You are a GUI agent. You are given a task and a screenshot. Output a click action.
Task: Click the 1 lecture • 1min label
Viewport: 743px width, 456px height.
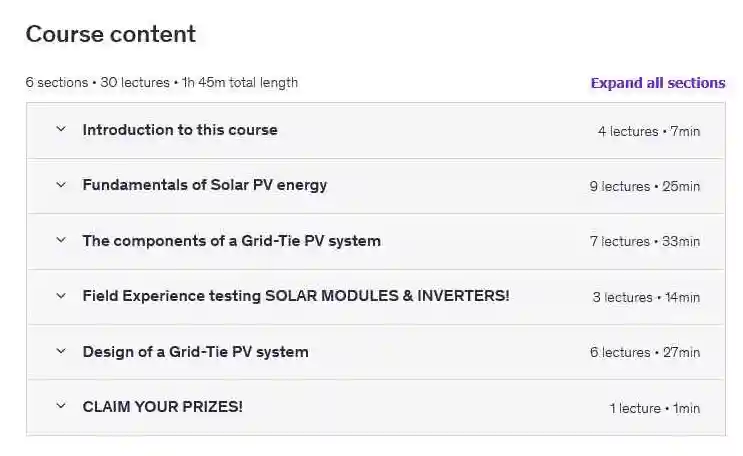point(655,408)
